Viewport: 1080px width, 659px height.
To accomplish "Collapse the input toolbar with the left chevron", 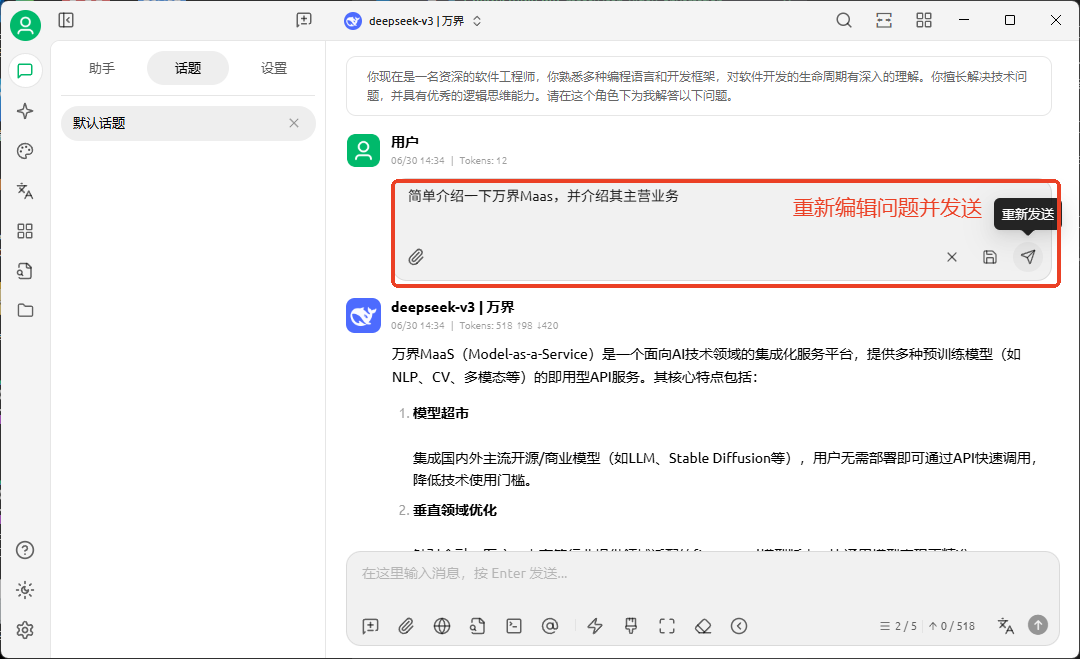I will (739, 626).
